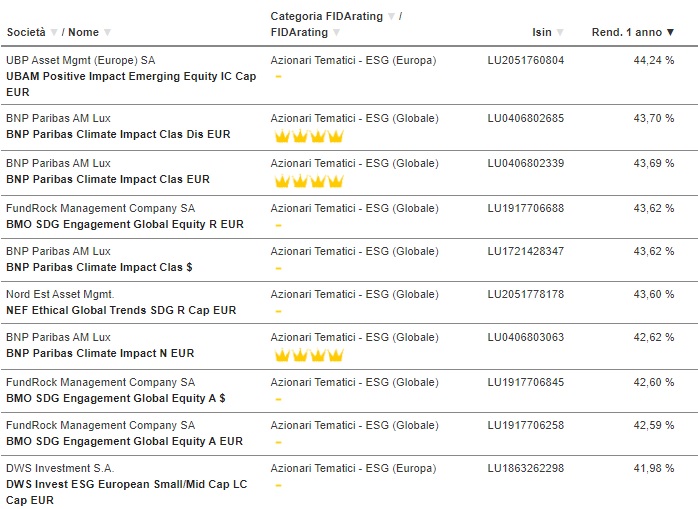Click rating dash of NEF Ethical Global Trends

pyautogui.click(x=278, y=311)
